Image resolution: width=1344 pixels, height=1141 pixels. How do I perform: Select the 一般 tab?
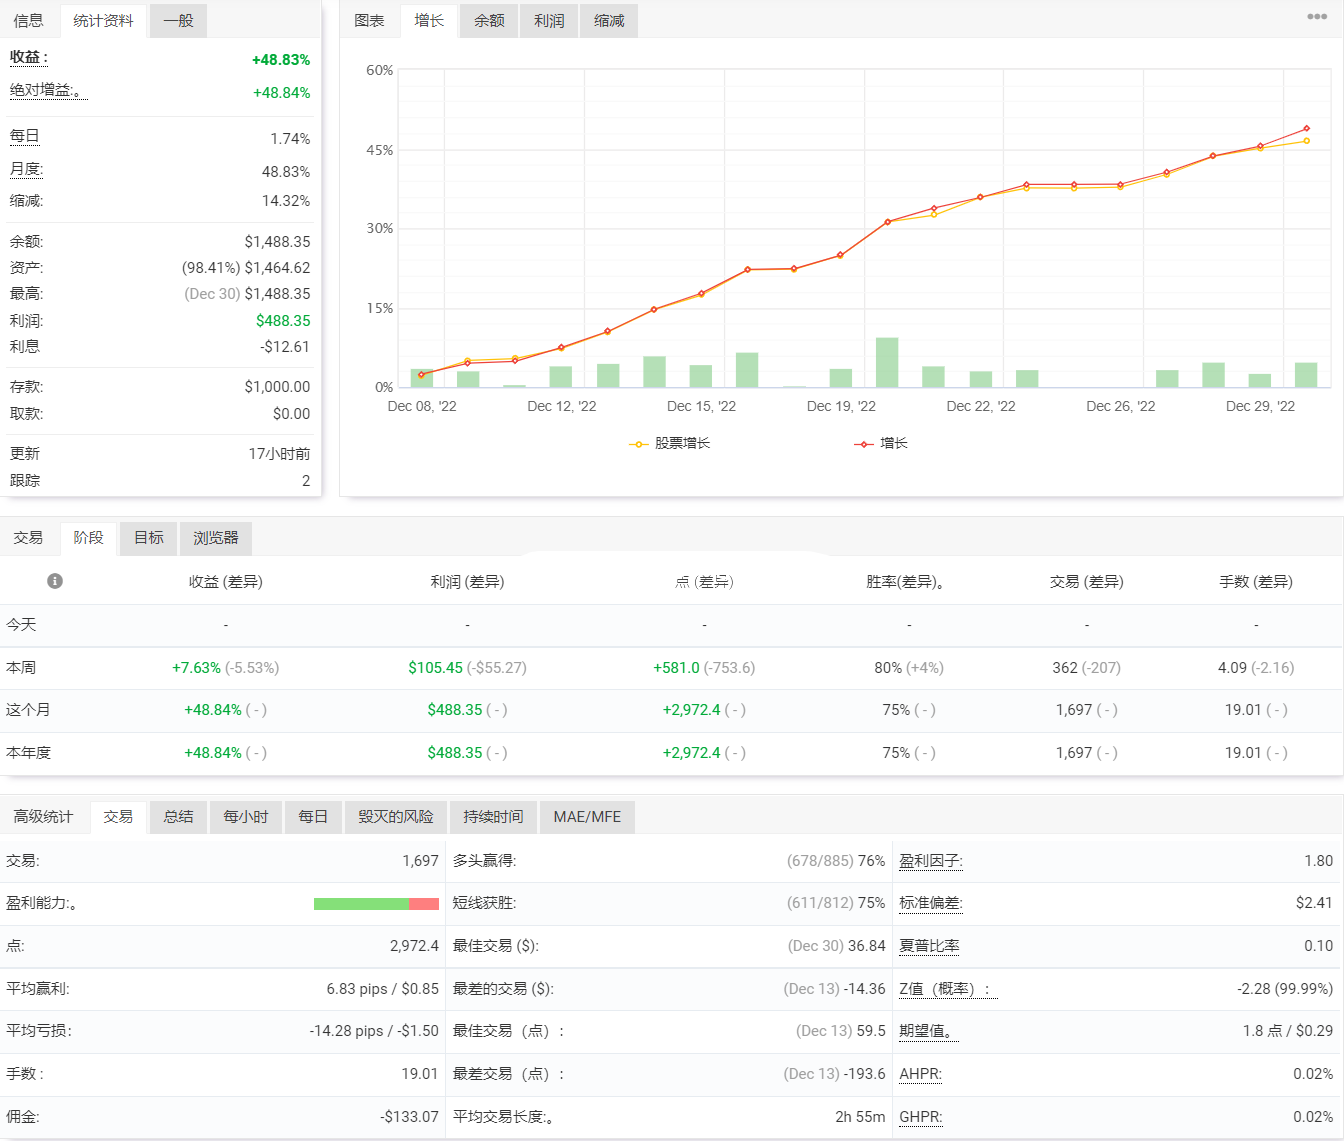178,21
